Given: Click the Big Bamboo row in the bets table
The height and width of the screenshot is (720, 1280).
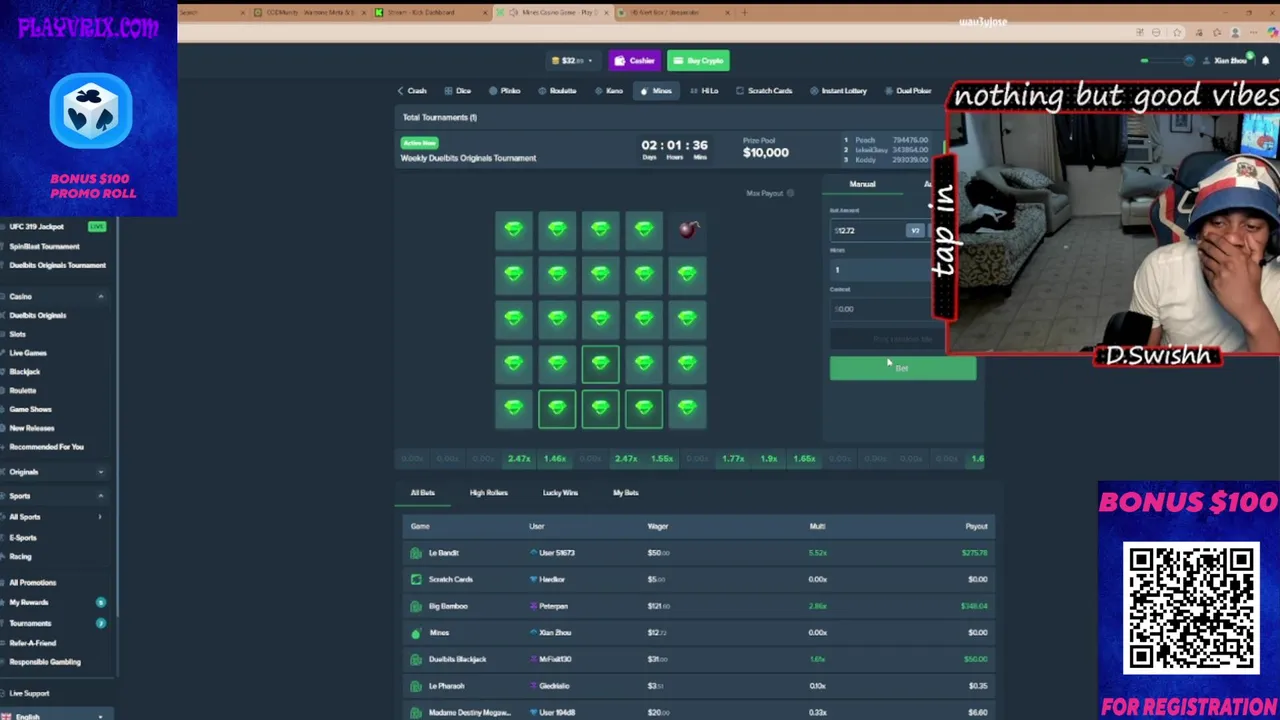Looking at the screenshot, I should coord(698,606).
